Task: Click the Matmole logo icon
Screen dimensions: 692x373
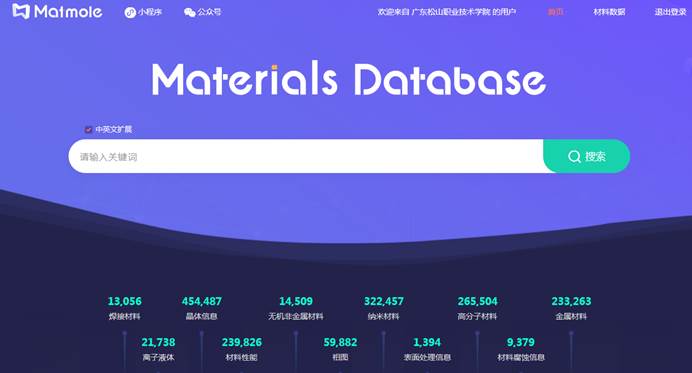Action: click(21, 11)
